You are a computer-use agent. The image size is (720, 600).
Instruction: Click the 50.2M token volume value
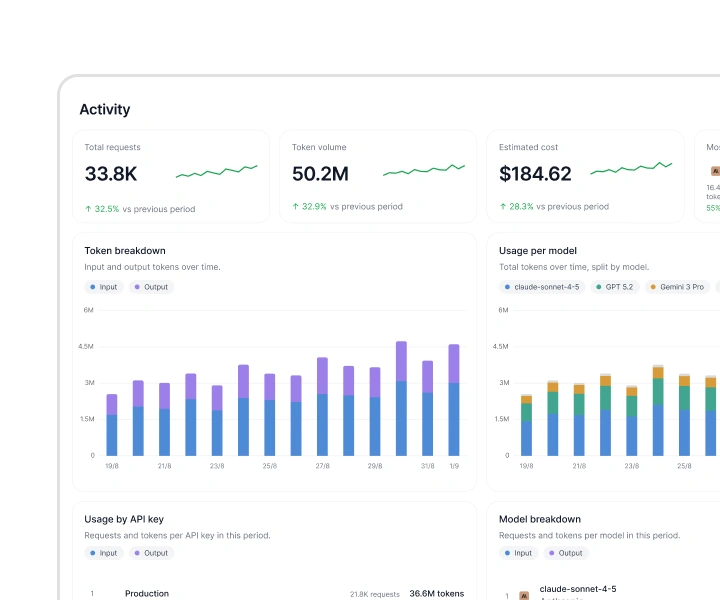(x=320, y=174)
